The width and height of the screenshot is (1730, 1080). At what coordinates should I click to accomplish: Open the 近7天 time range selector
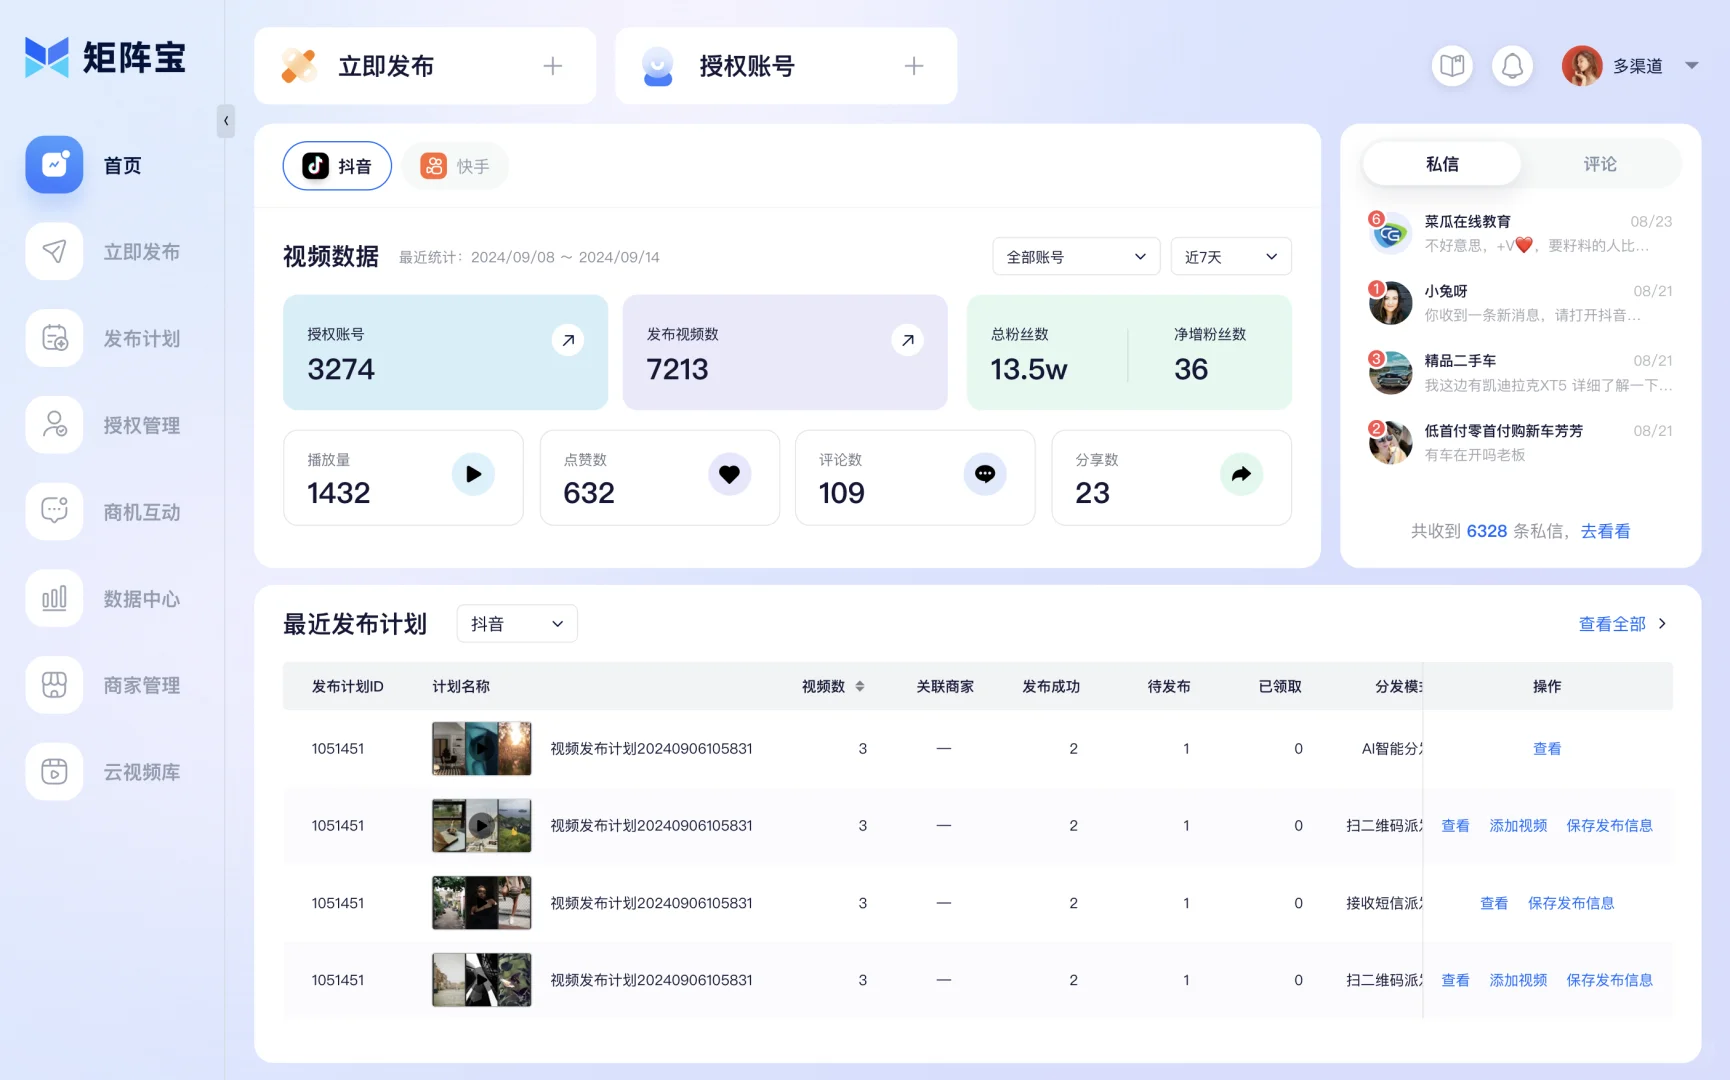pyautogui.click(x=1230, y=256)
